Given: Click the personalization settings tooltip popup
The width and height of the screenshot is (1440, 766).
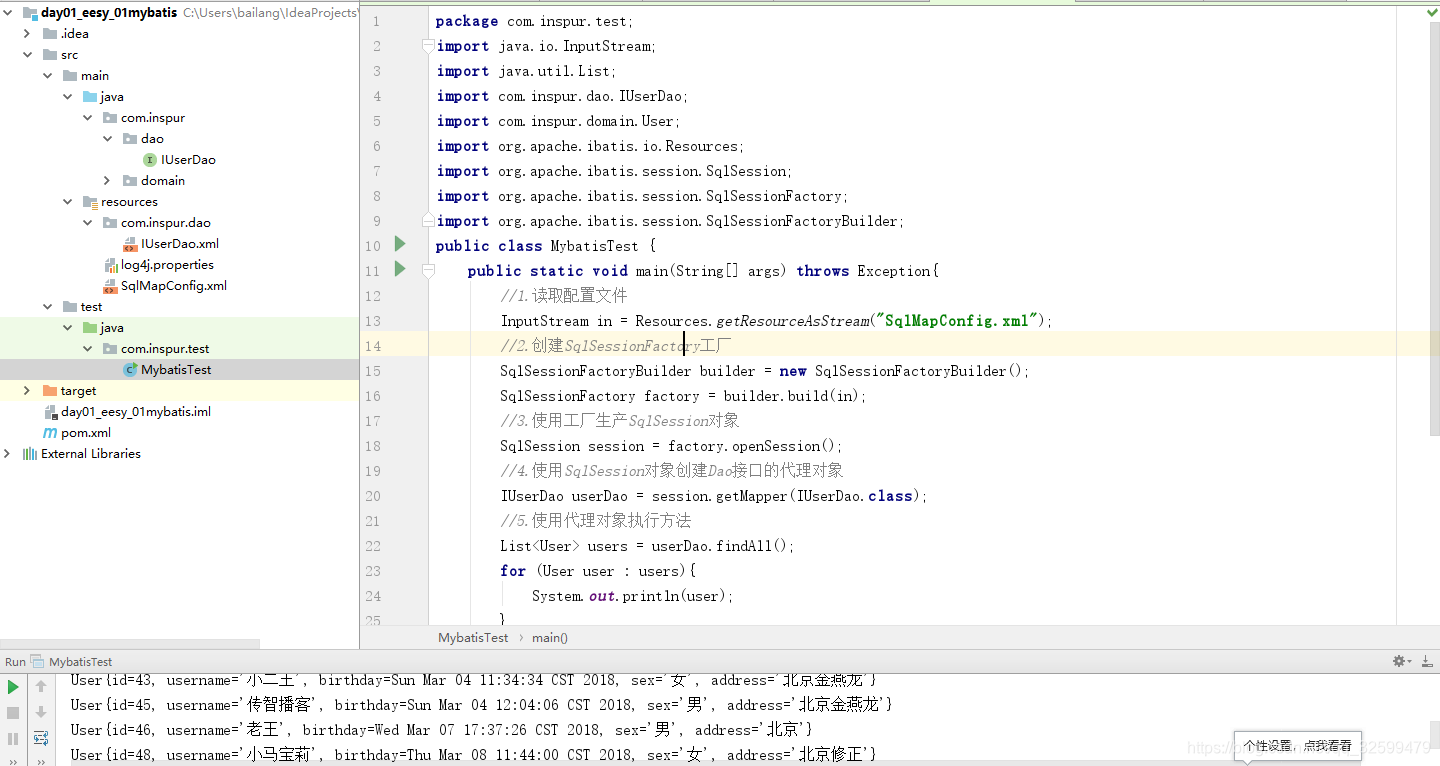Looking at the screenshot, I should (x=1297, y=746).
